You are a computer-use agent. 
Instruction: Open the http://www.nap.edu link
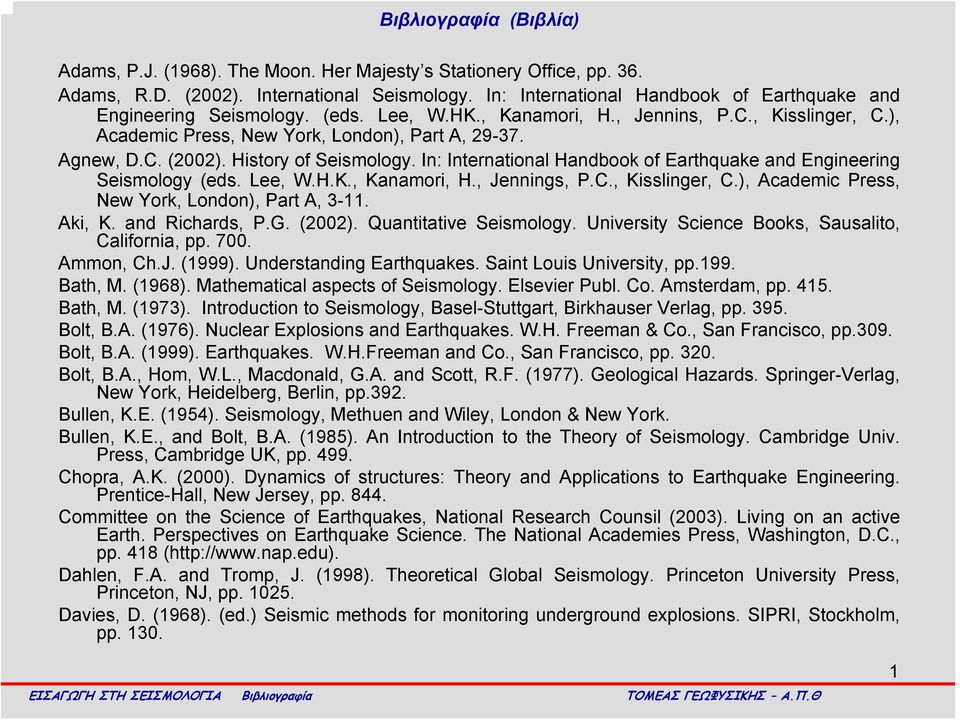(250, 553)
